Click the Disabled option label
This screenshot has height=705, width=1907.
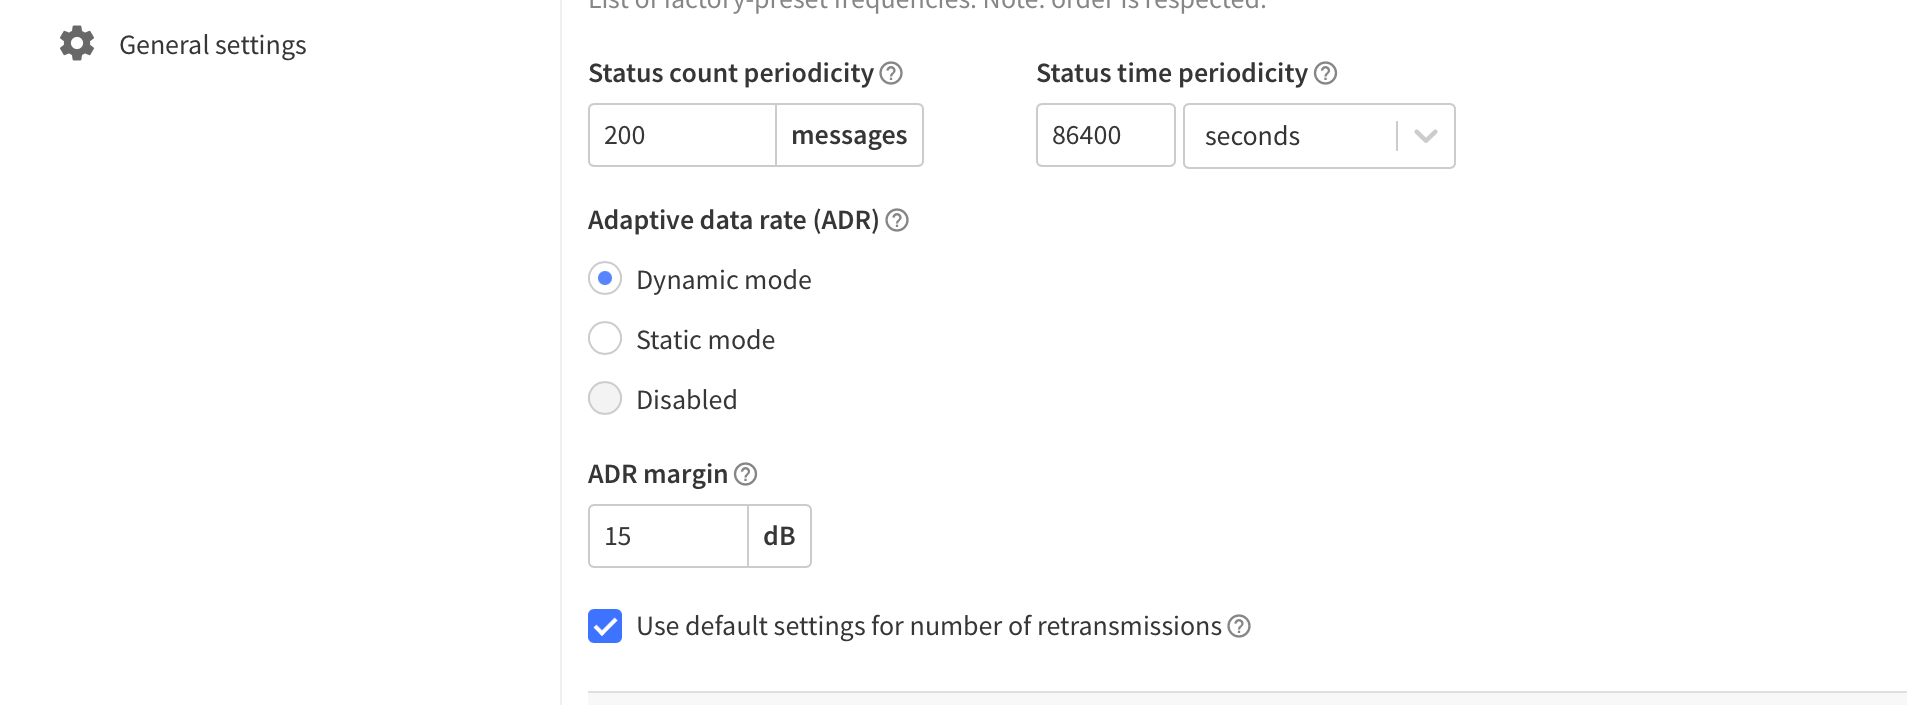pyautogui.click(x=687, y=400)
